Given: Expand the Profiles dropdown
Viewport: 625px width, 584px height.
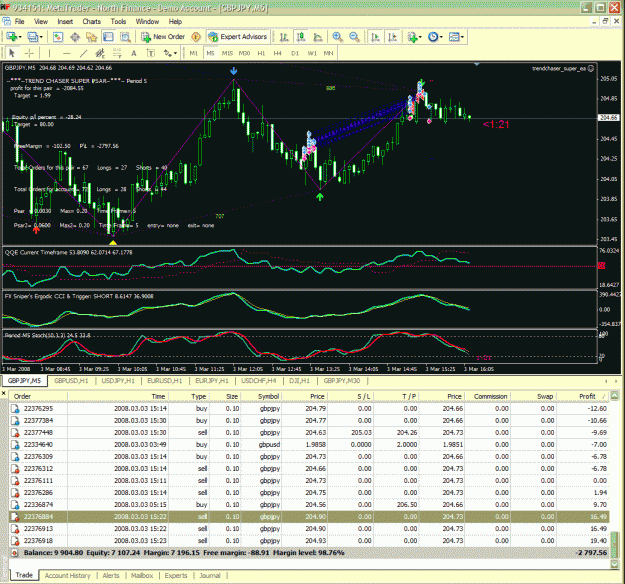Looking at the screenshot, I should tap(41, 37).
